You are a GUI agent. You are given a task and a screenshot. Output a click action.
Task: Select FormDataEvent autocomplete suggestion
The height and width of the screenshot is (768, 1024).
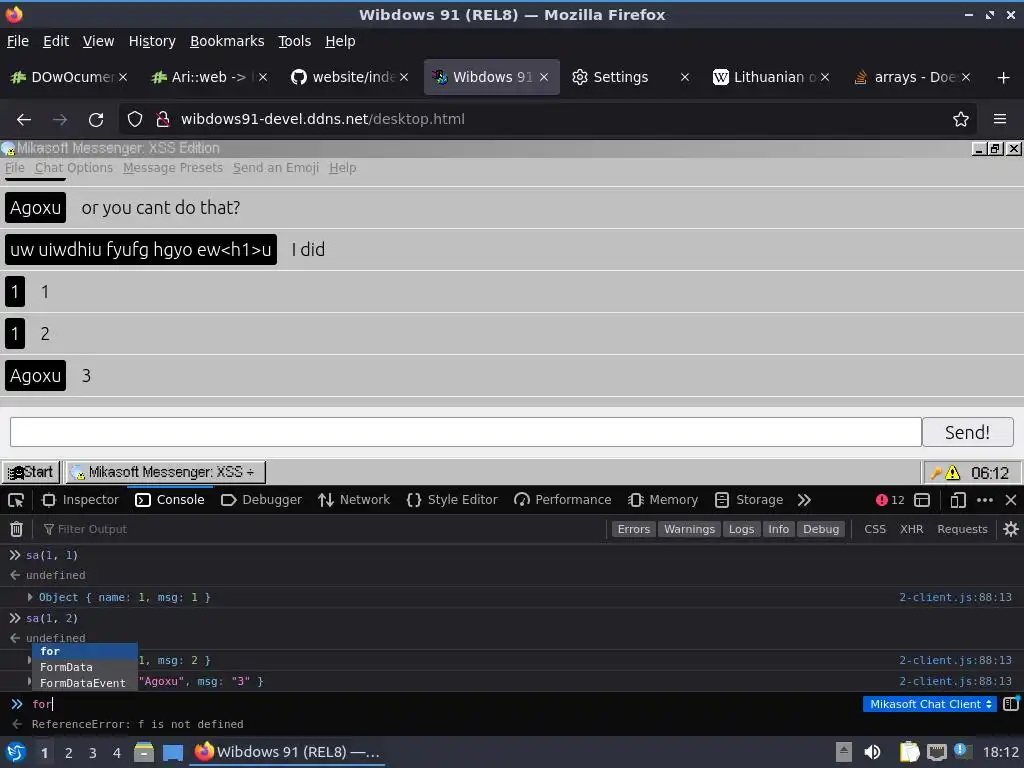click(x=85, y=683)
